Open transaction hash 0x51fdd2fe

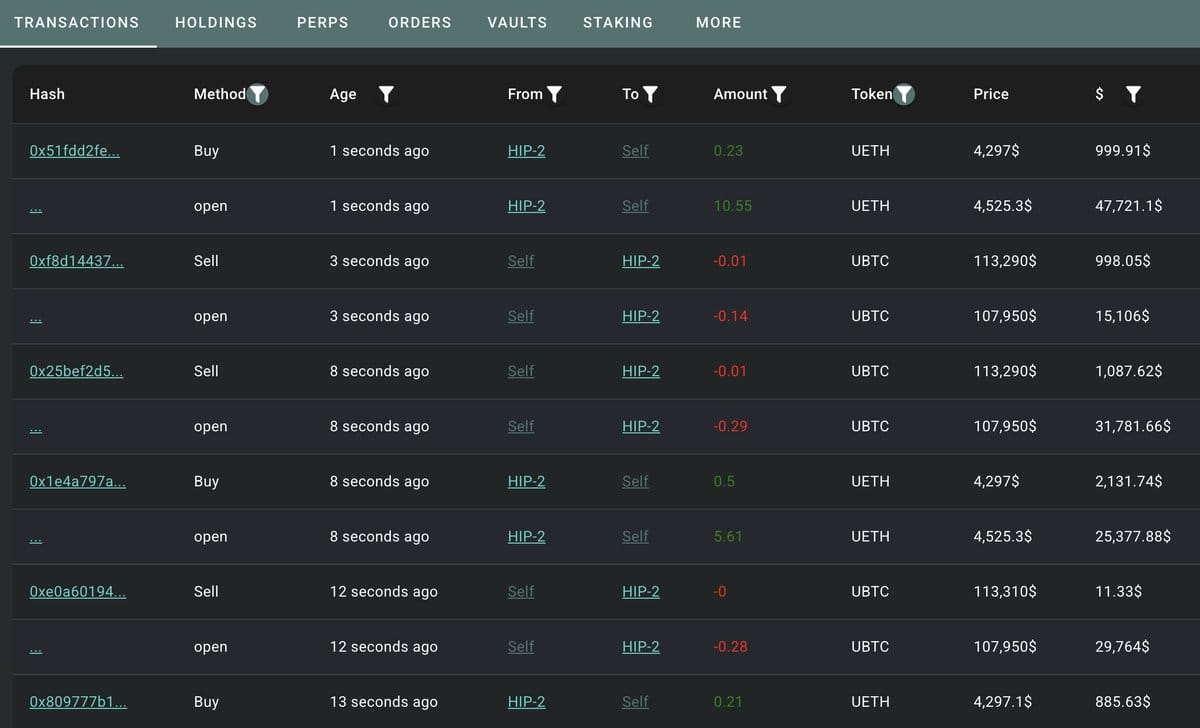(75, 151)
